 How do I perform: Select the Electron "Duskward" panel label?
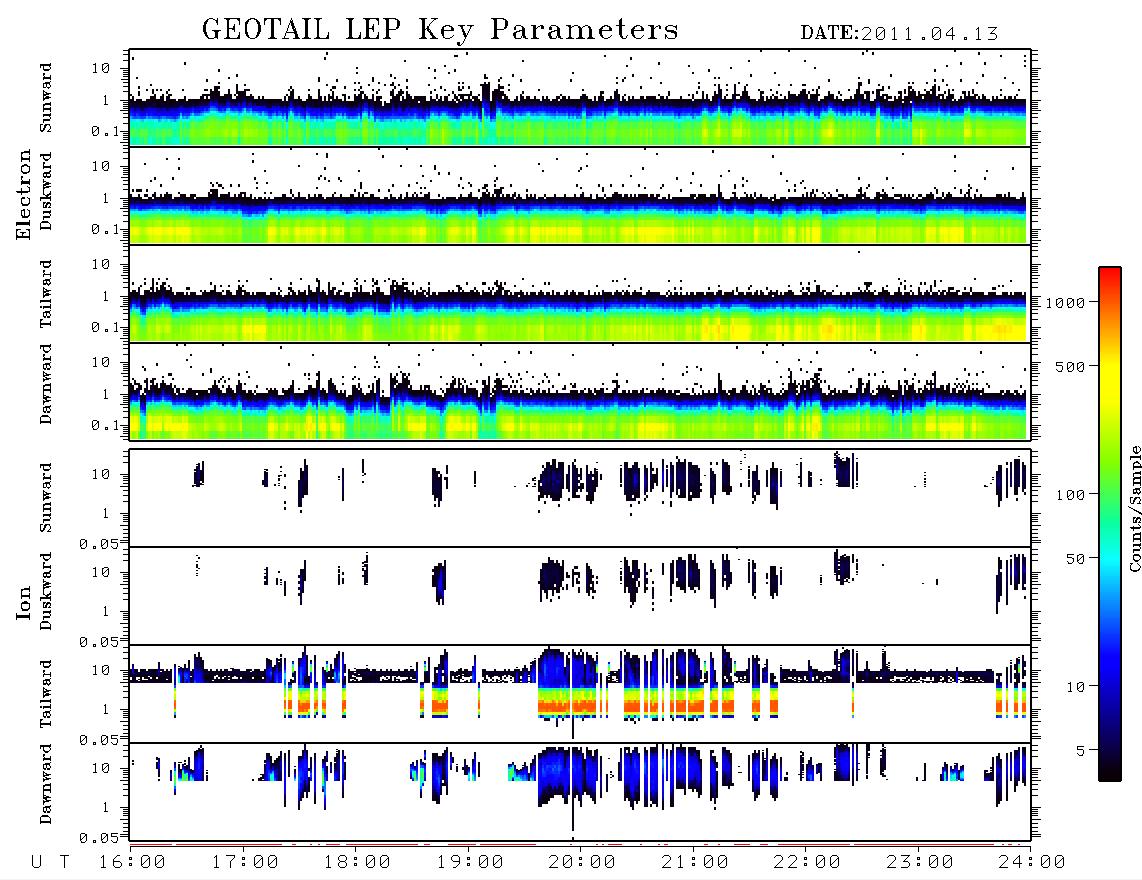click(46, 191)
